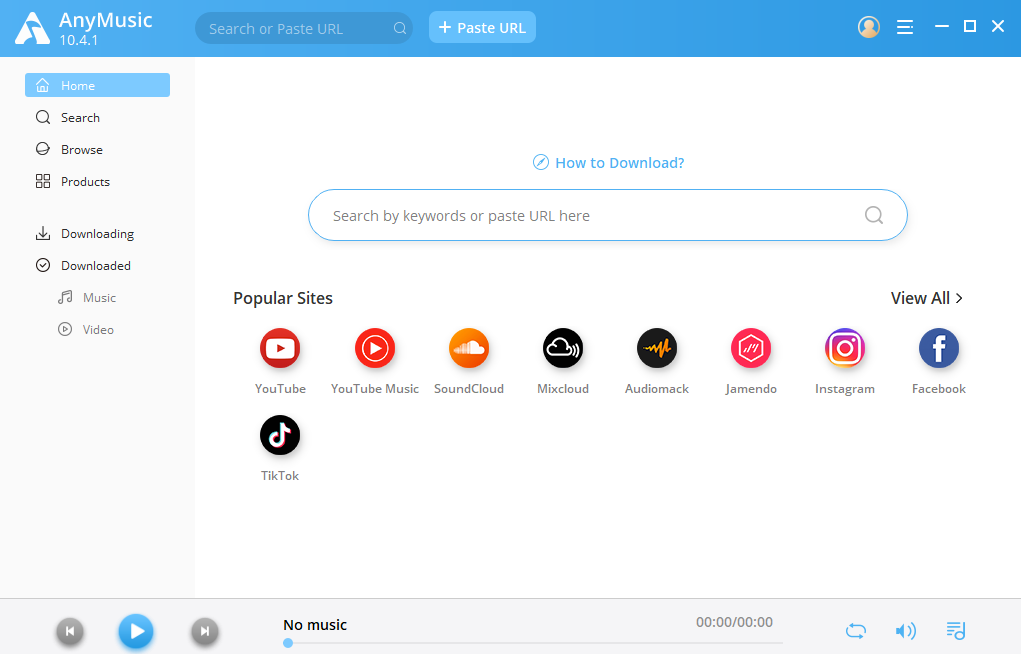Screen dimensions: 1021x654
Task: Open the user account profile icon
Action: point(869,27)
